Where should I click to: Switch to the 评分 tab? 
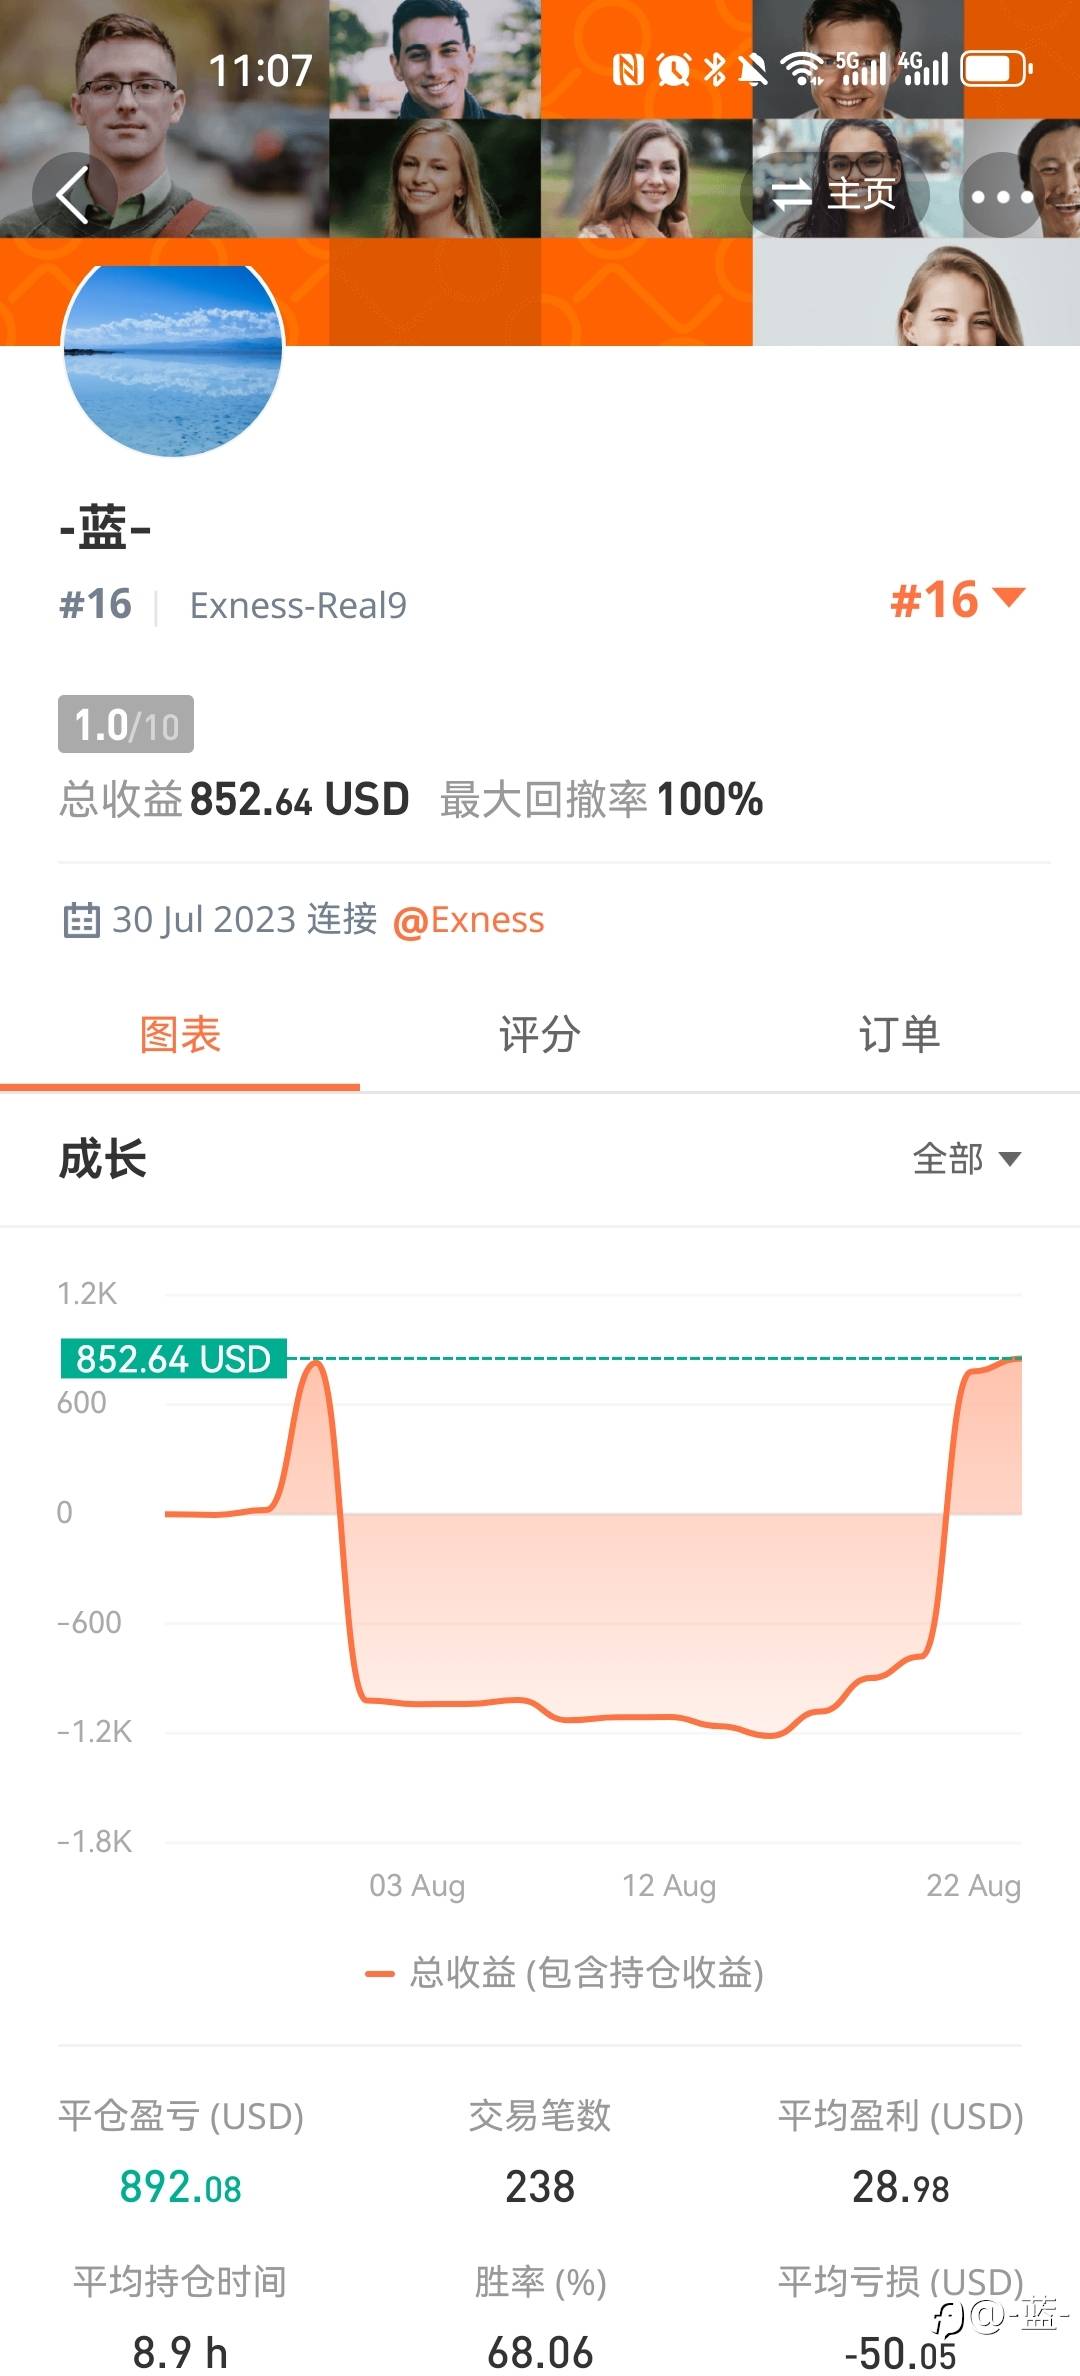coord(540,1035)
